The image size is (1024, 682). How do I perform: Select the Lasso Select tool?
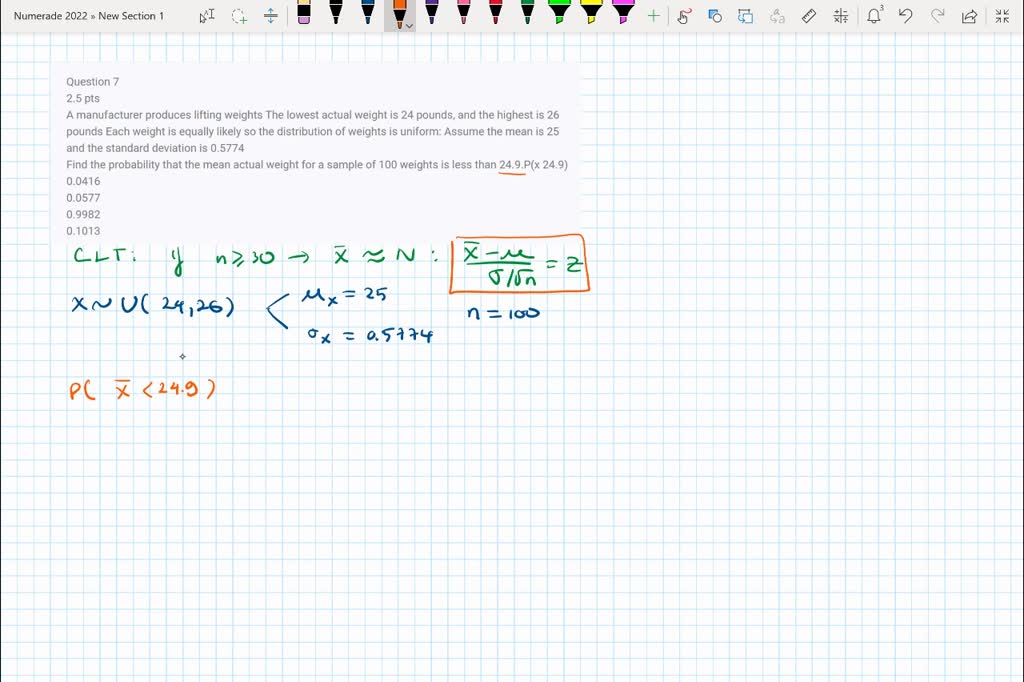point(239,16)
